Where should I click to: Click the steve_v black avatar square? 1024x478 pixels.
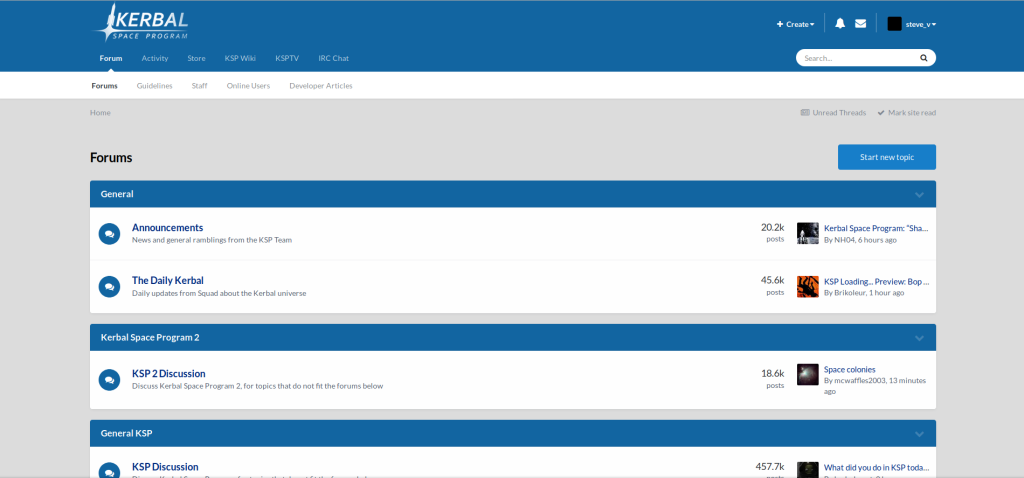click(894, 24)
